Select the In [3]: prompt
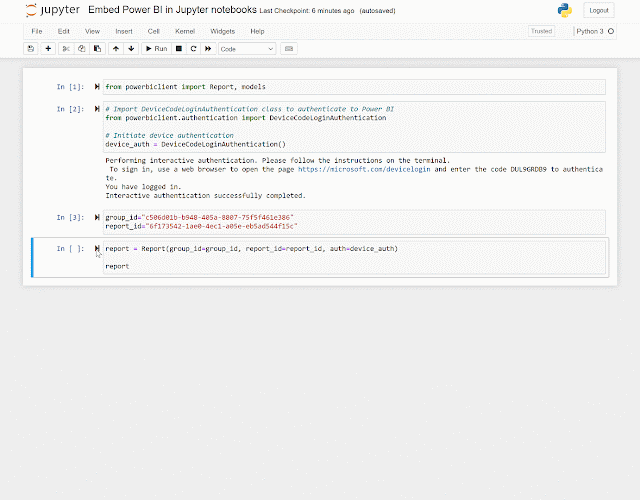Viewport: 640px width, 500px height. point(70,218)
